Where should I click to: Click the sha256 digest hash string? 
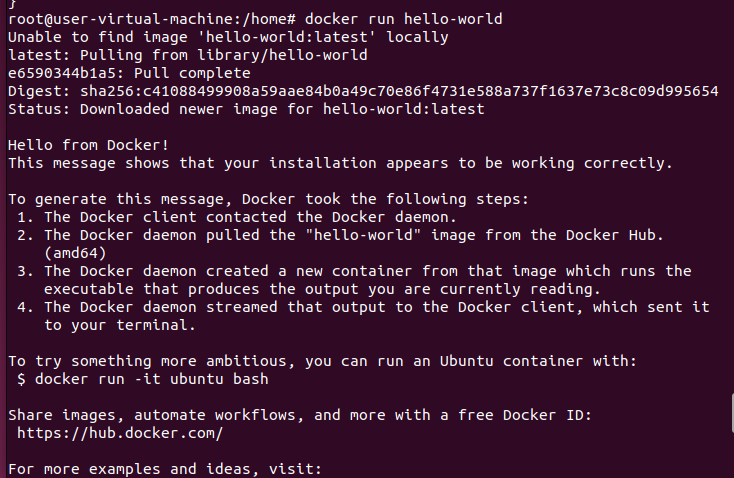point(399,91)
